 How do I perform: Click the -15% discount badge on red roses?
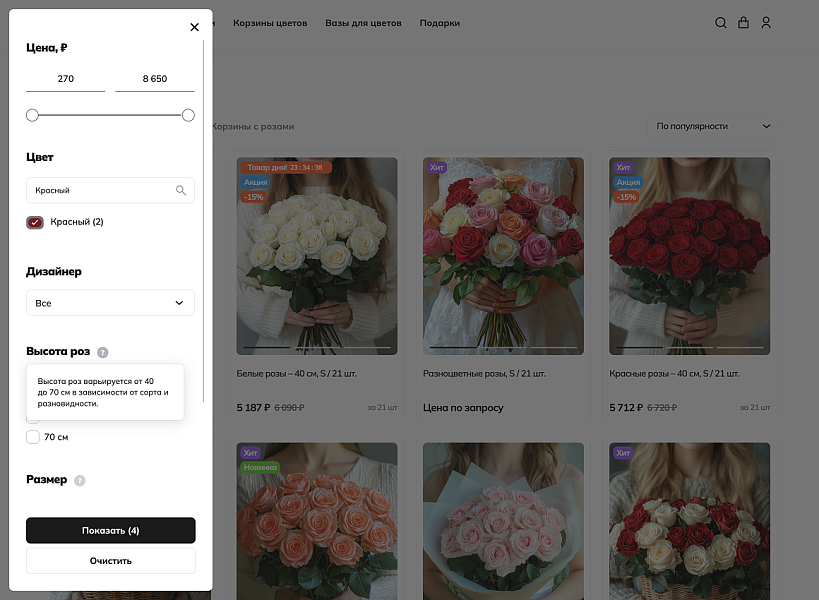pos(628,197)
